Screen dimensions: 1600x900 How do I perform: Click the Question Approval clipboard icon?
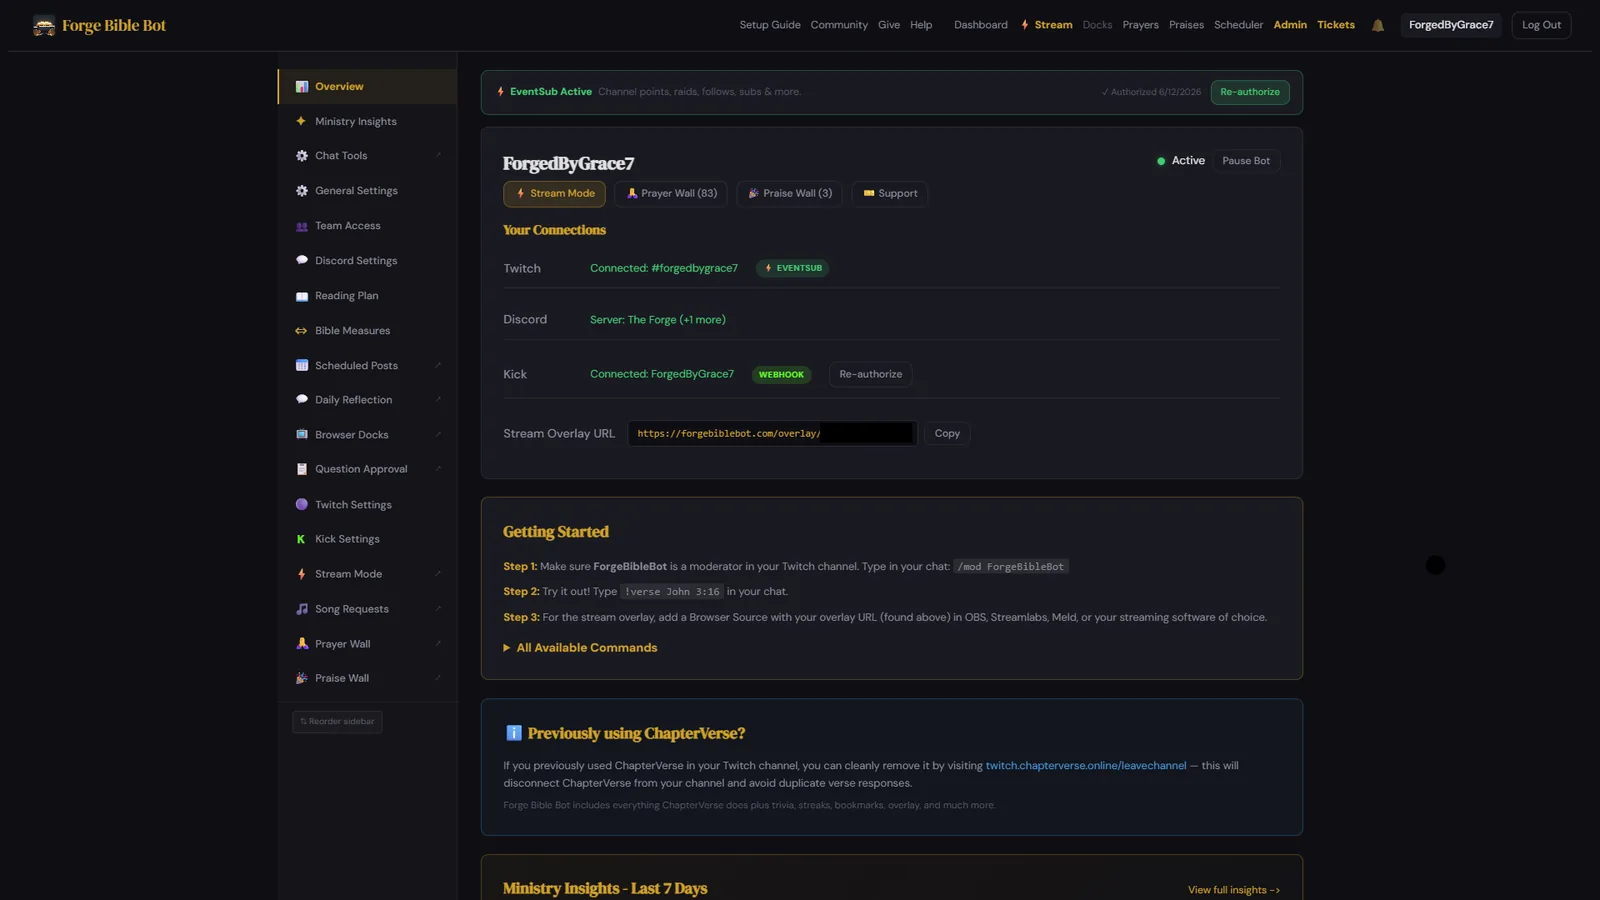(x=302, y=469)
